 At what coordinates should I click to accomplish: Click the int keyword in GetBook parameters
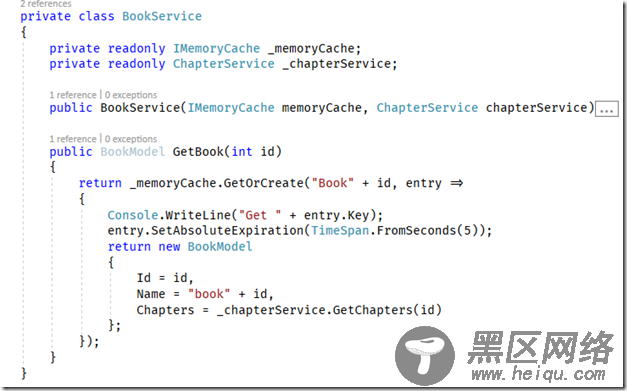(x=242, y=152)
